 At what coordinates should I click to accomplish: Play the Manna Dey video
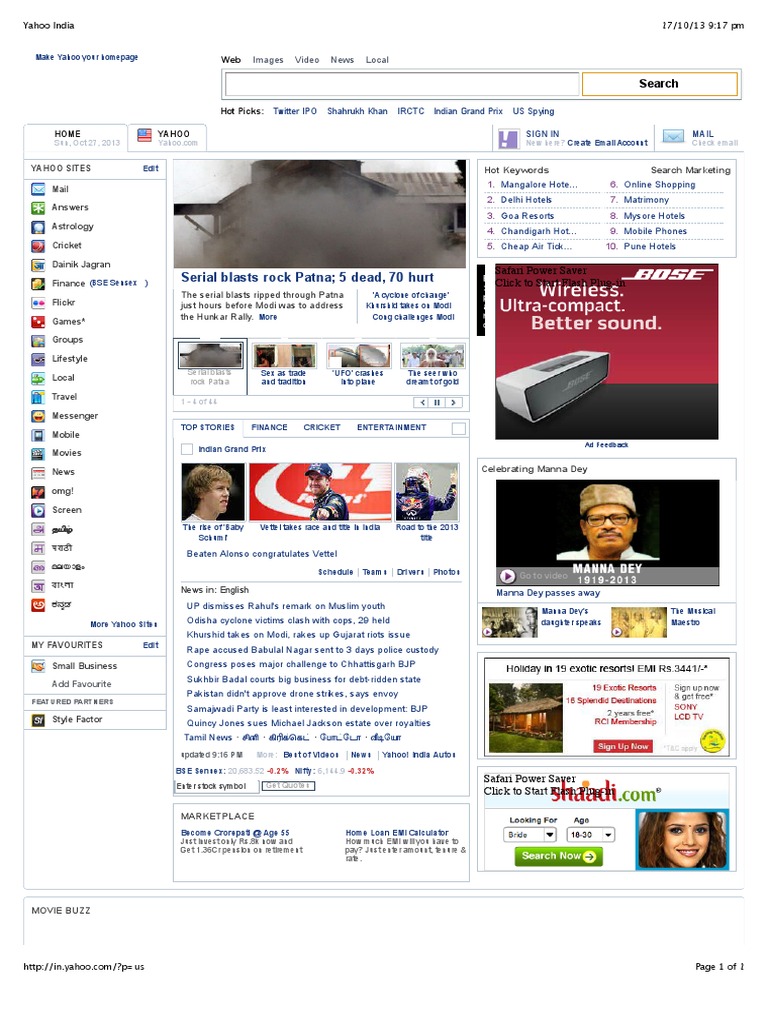pos(507,576)
